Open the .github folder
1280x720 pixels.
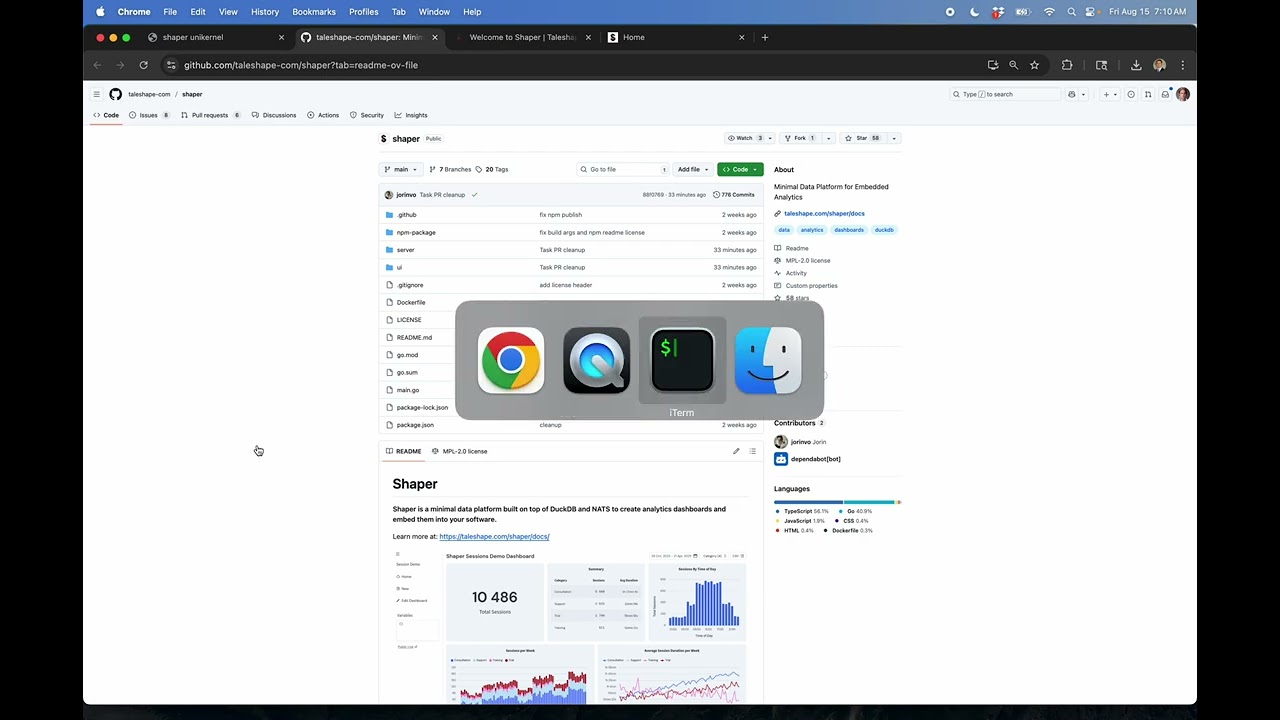(x=406, y=215)
